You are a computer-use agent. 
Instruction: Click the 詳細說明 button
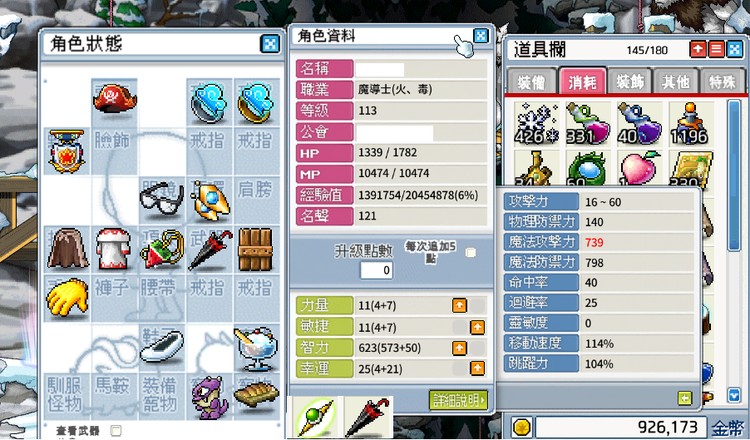click(x=458, y=400)
